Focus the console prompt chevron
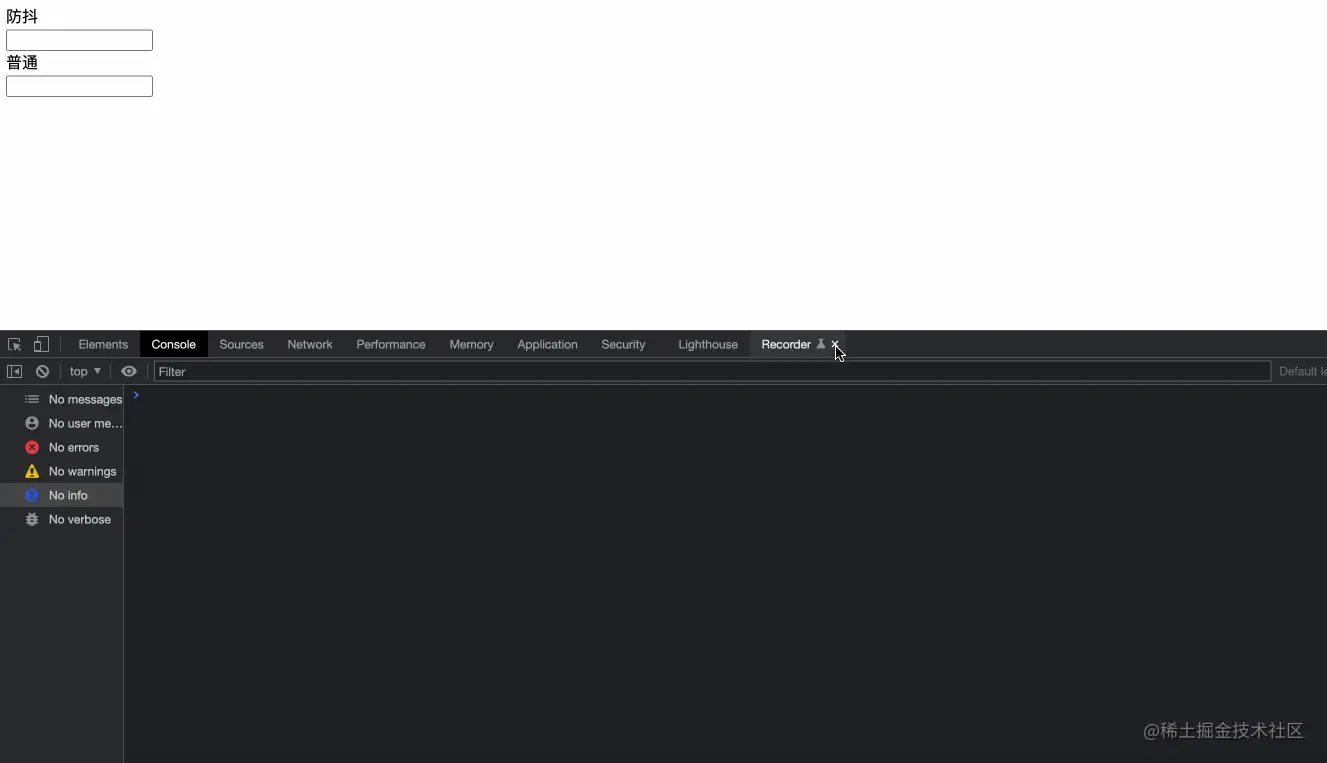 tap(136, 395)
